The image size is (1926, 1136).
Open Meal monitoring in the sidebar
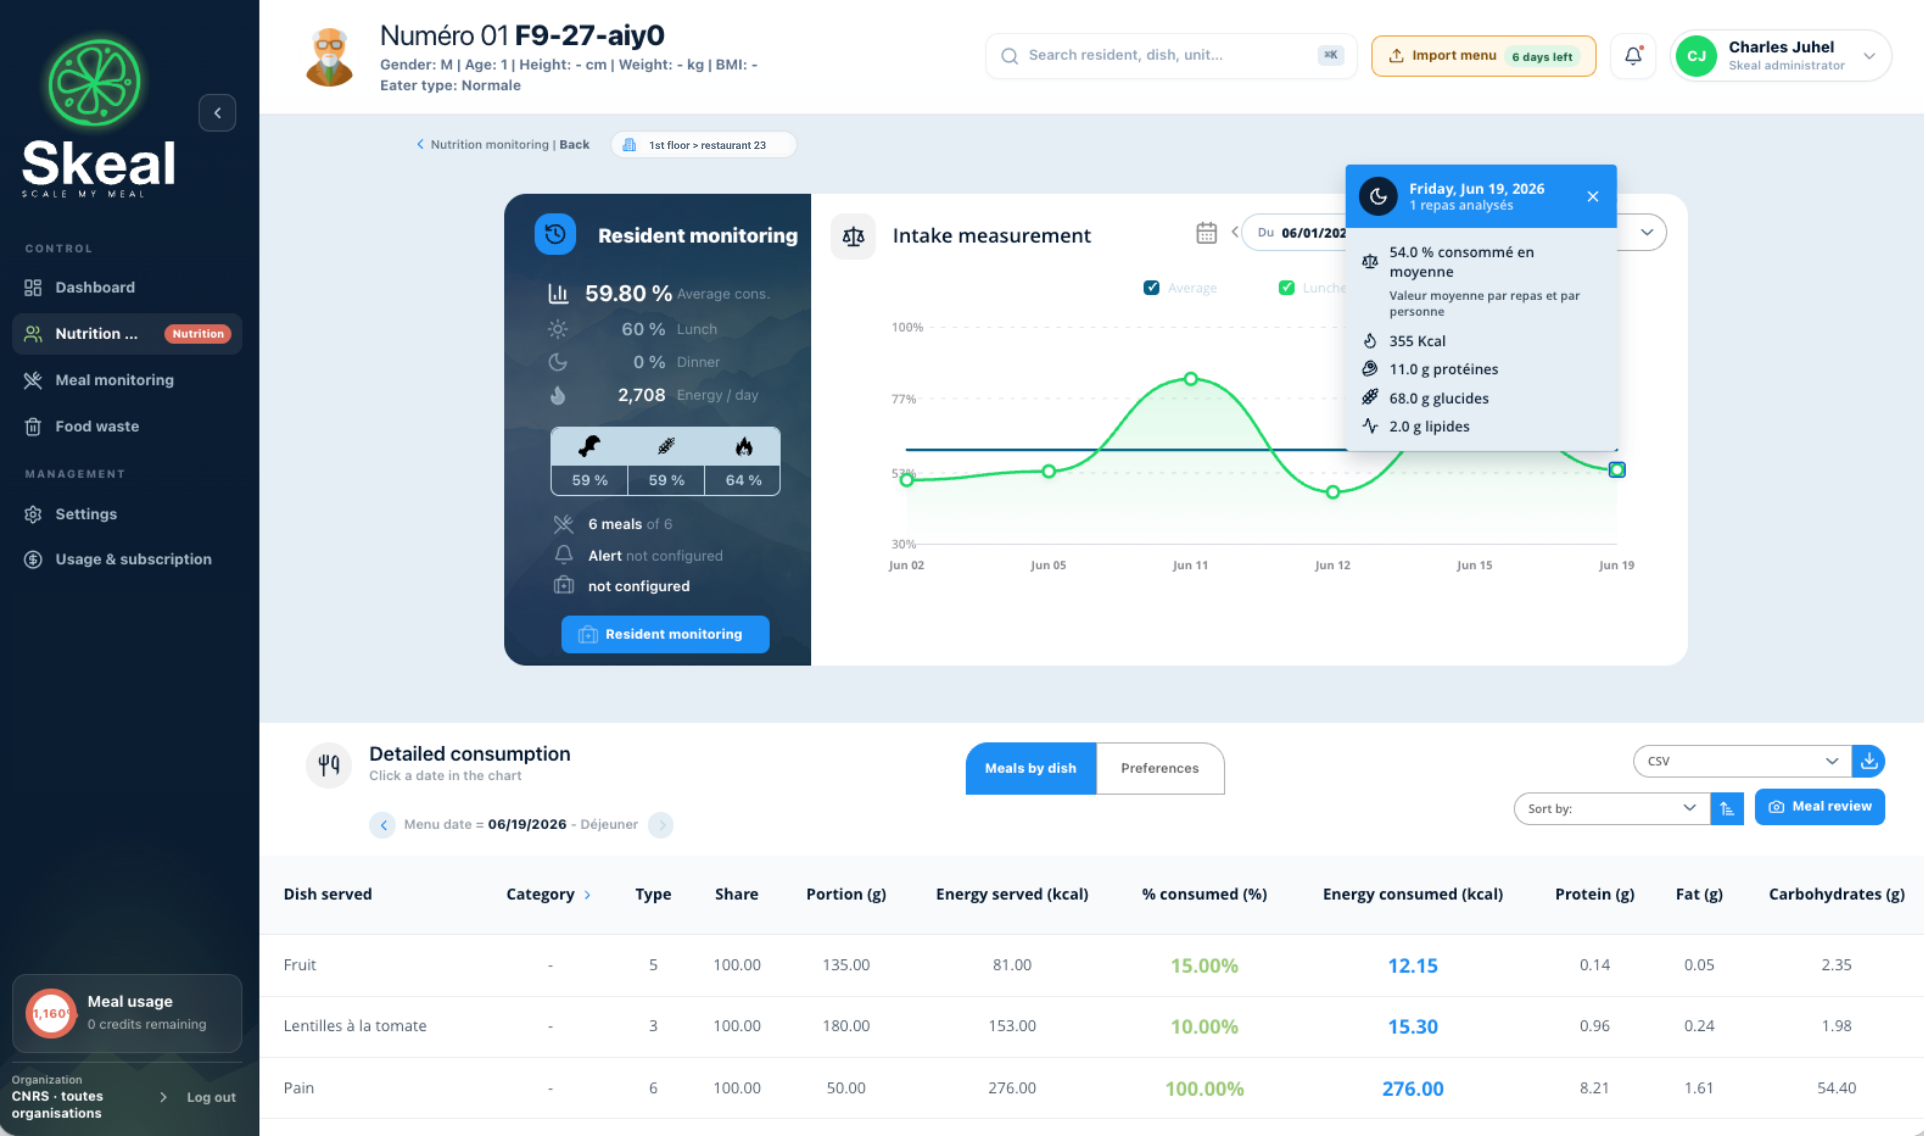(x=127, y=380)
